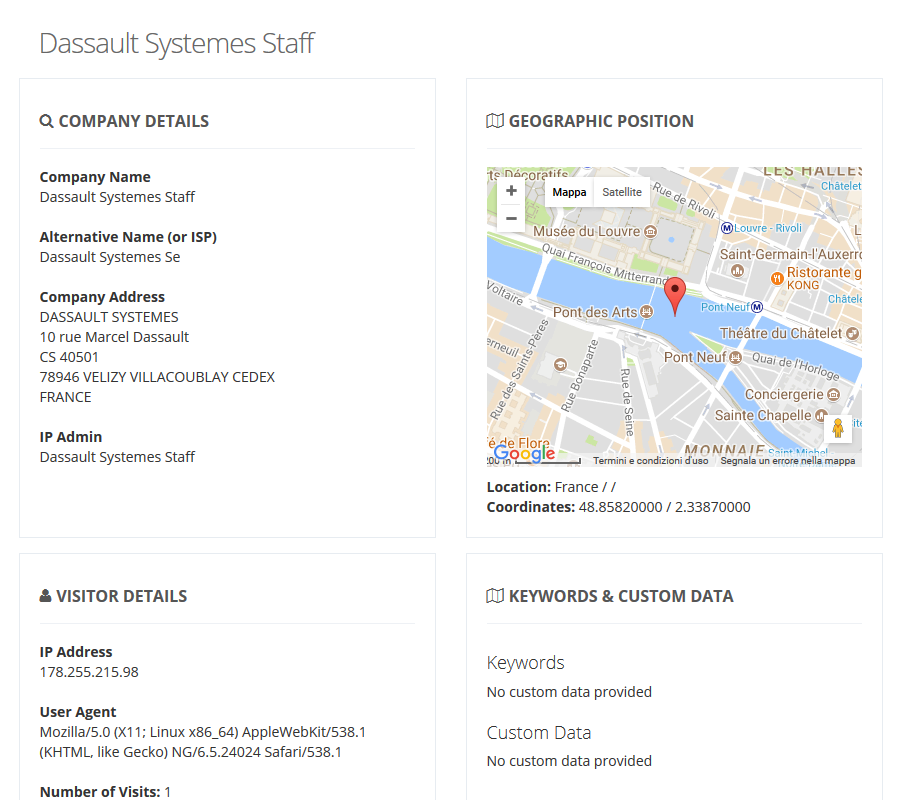Click the Saint-Germain-l'Auxerrois map label

click(790, 254)
